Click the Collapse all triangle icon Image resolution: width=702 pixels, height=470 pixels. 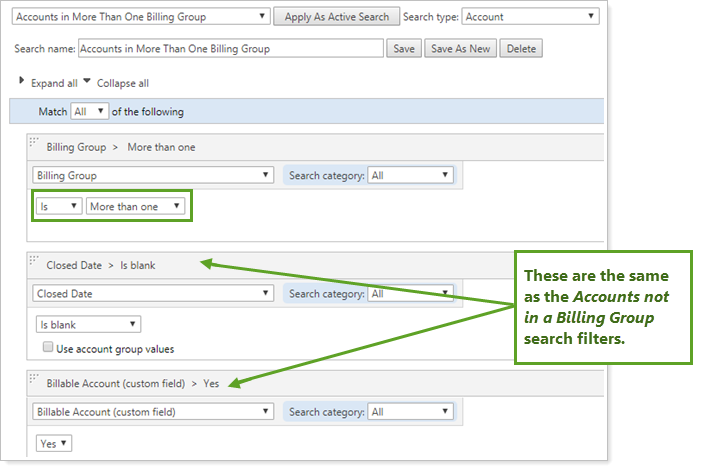click(x=87, y=82)
